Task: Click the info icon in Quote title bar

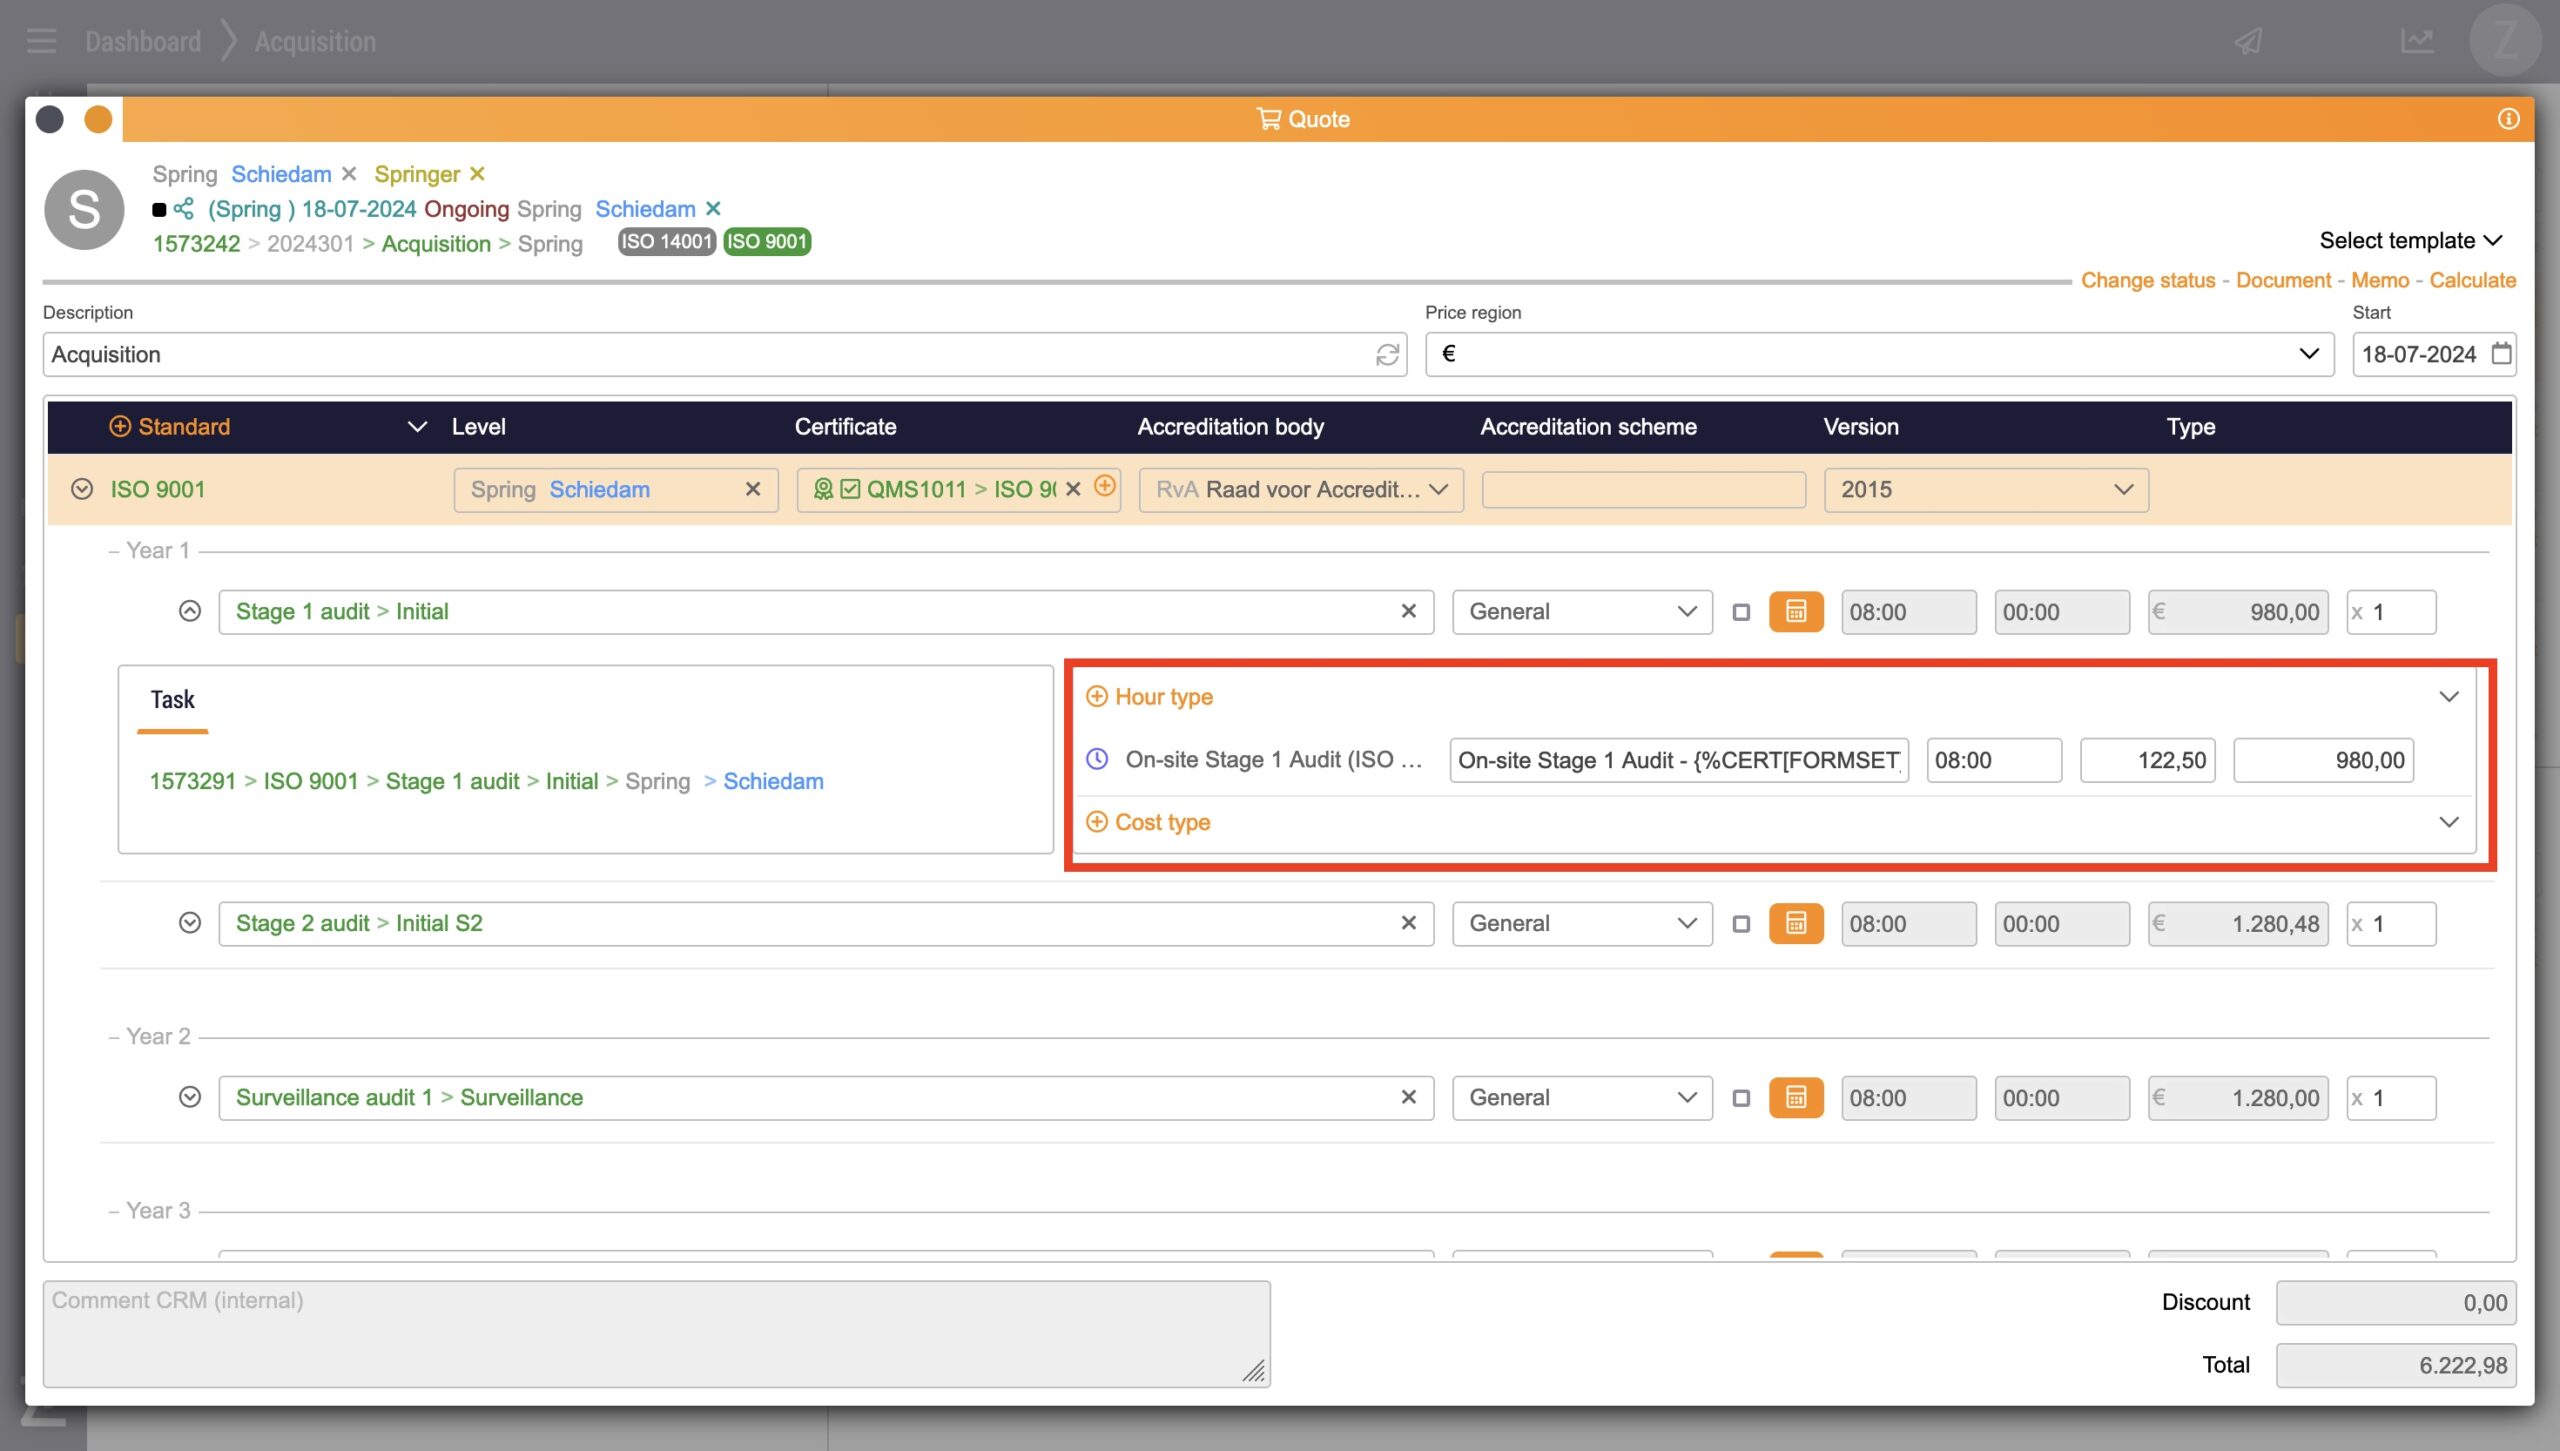Action: click(x=2508, y=119)
